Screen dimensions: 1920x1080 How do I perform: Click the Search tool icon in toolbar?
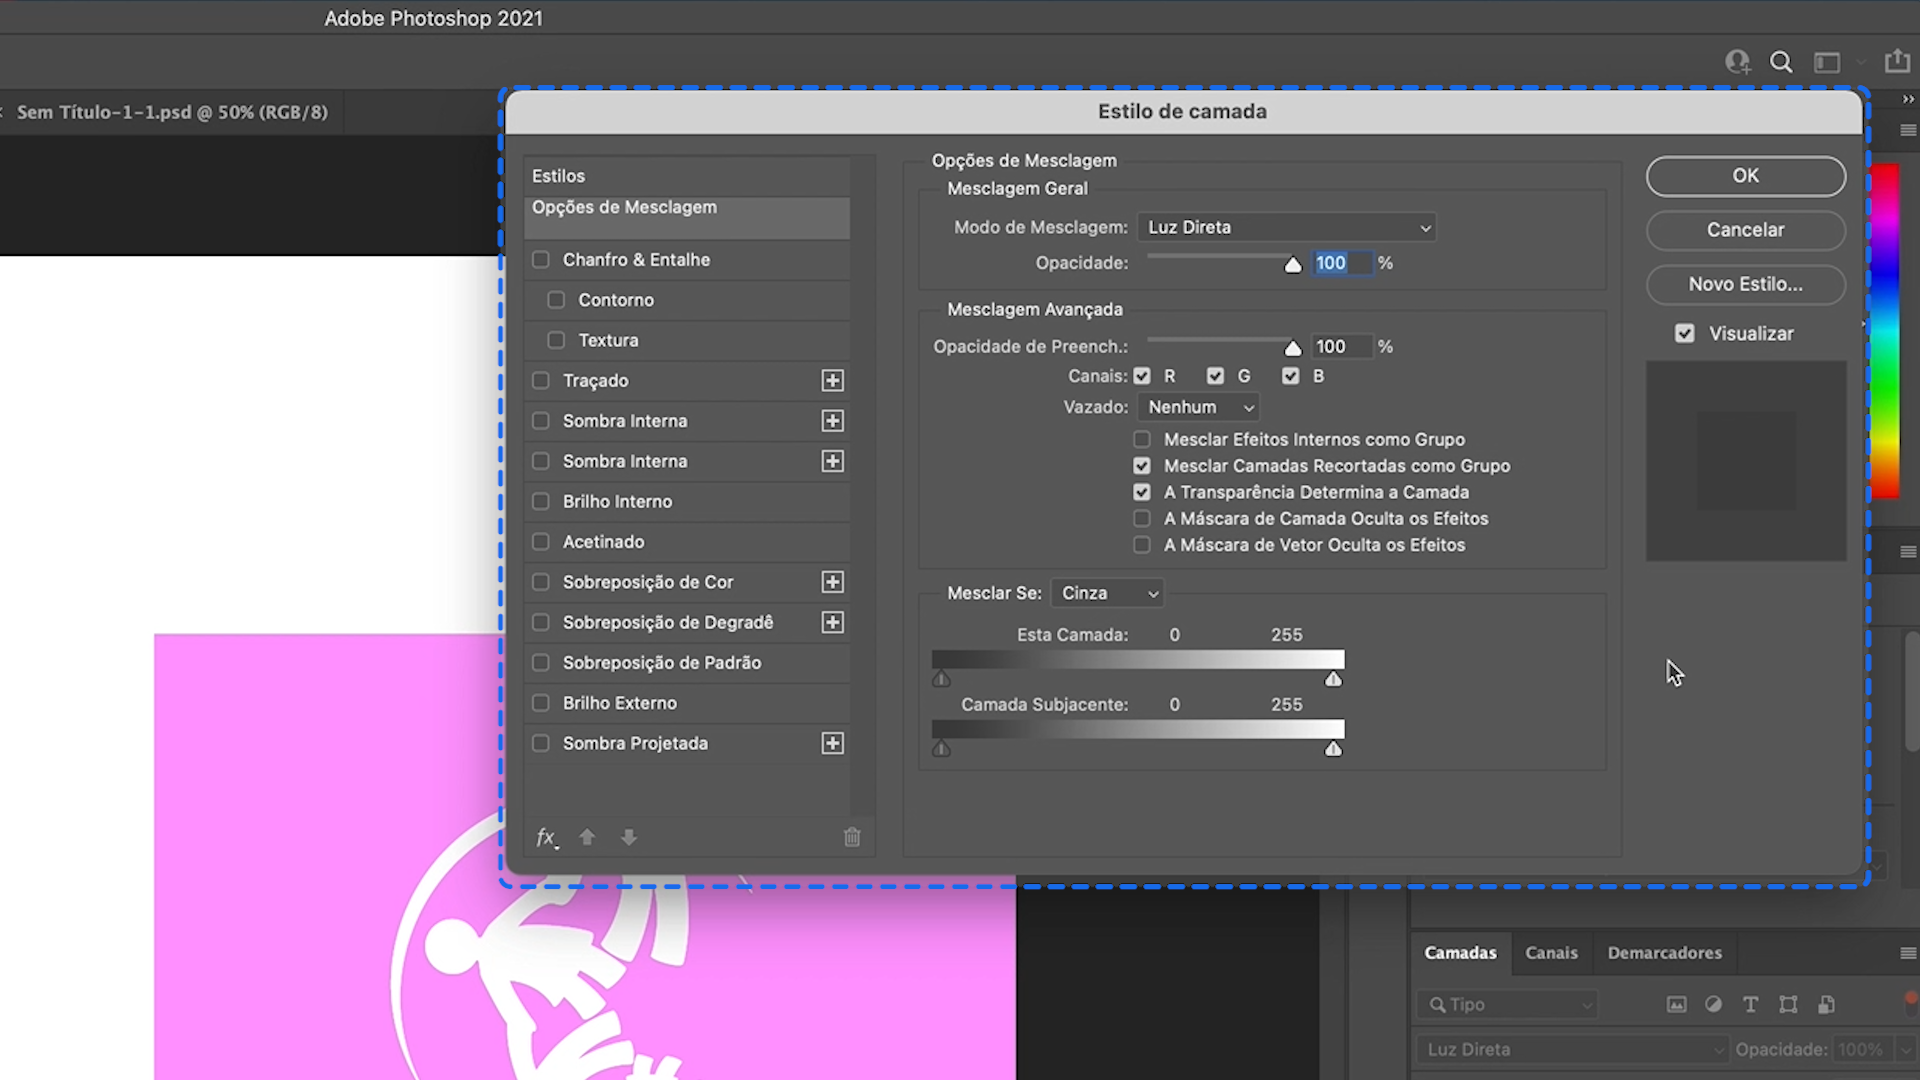[x=1783, y=62]
